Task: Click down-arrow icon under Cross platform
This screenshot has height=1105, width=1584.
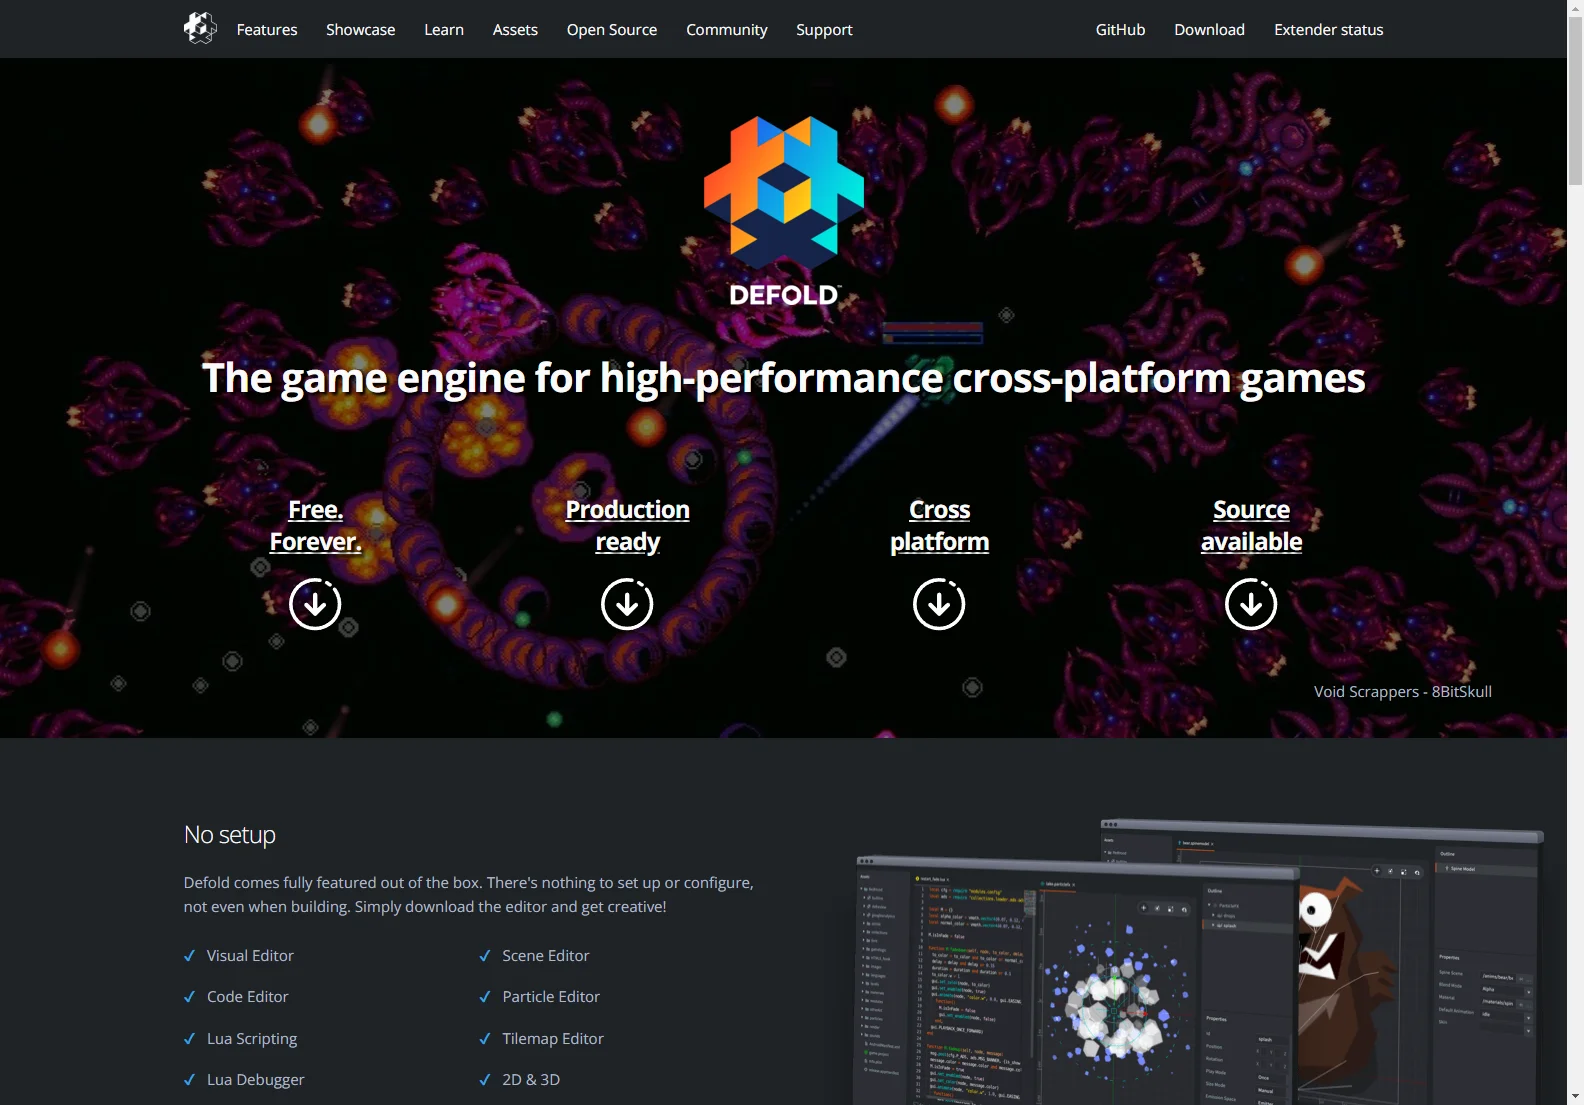Action: tap(939, 604)
